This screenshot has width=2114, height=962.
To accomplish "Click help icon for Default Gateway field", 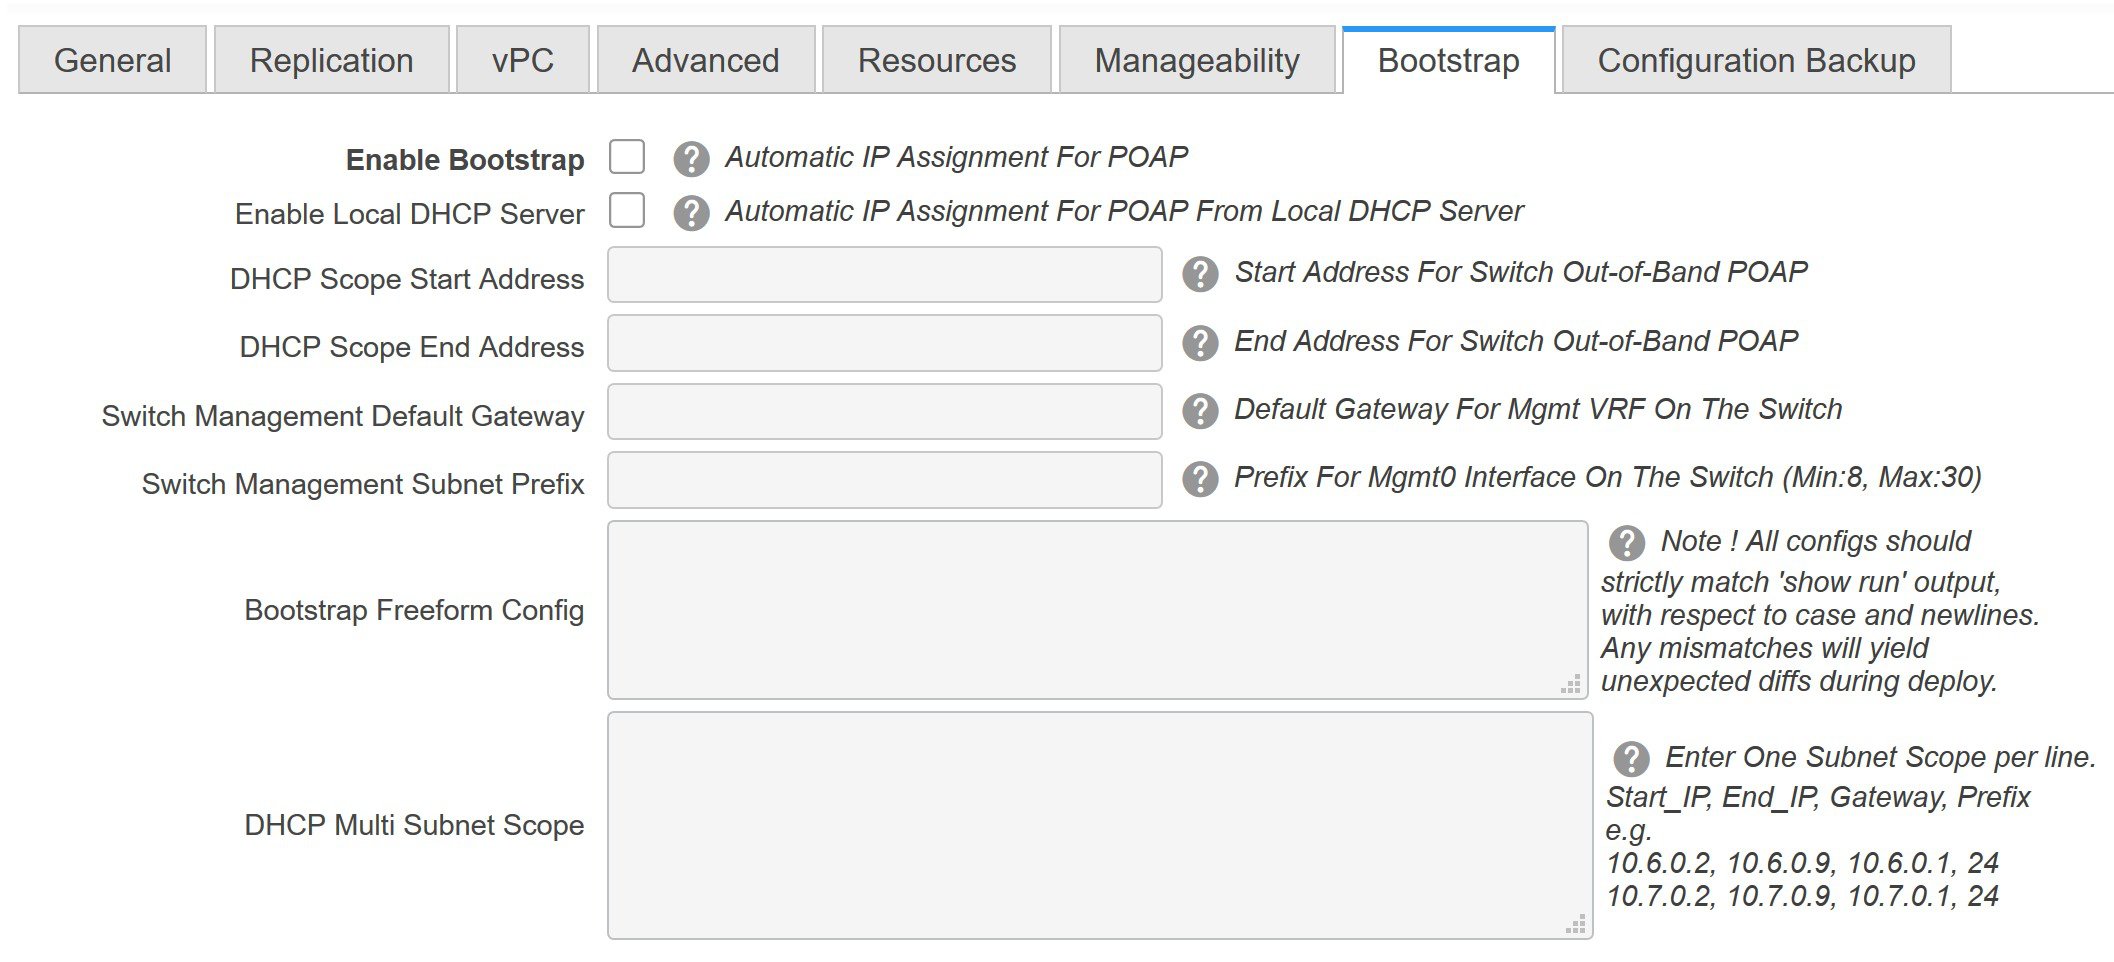I will pos(1200,411).
